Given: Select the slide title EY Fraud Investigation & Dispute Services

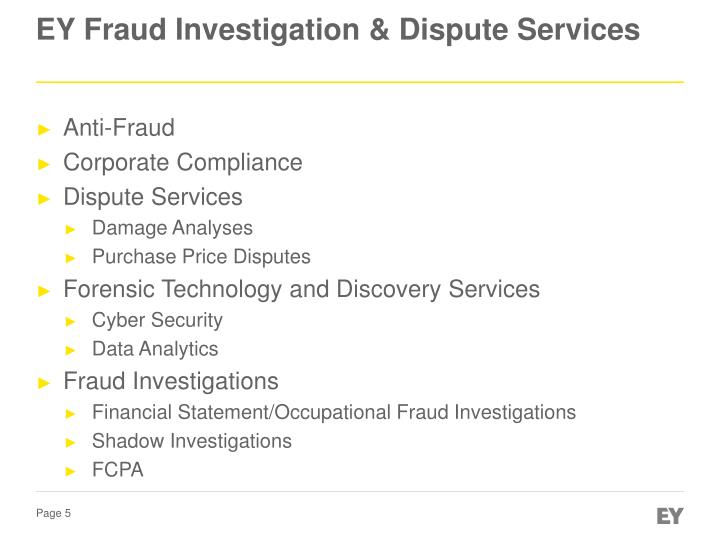Looking at the screenshot, I should point(338,30).
